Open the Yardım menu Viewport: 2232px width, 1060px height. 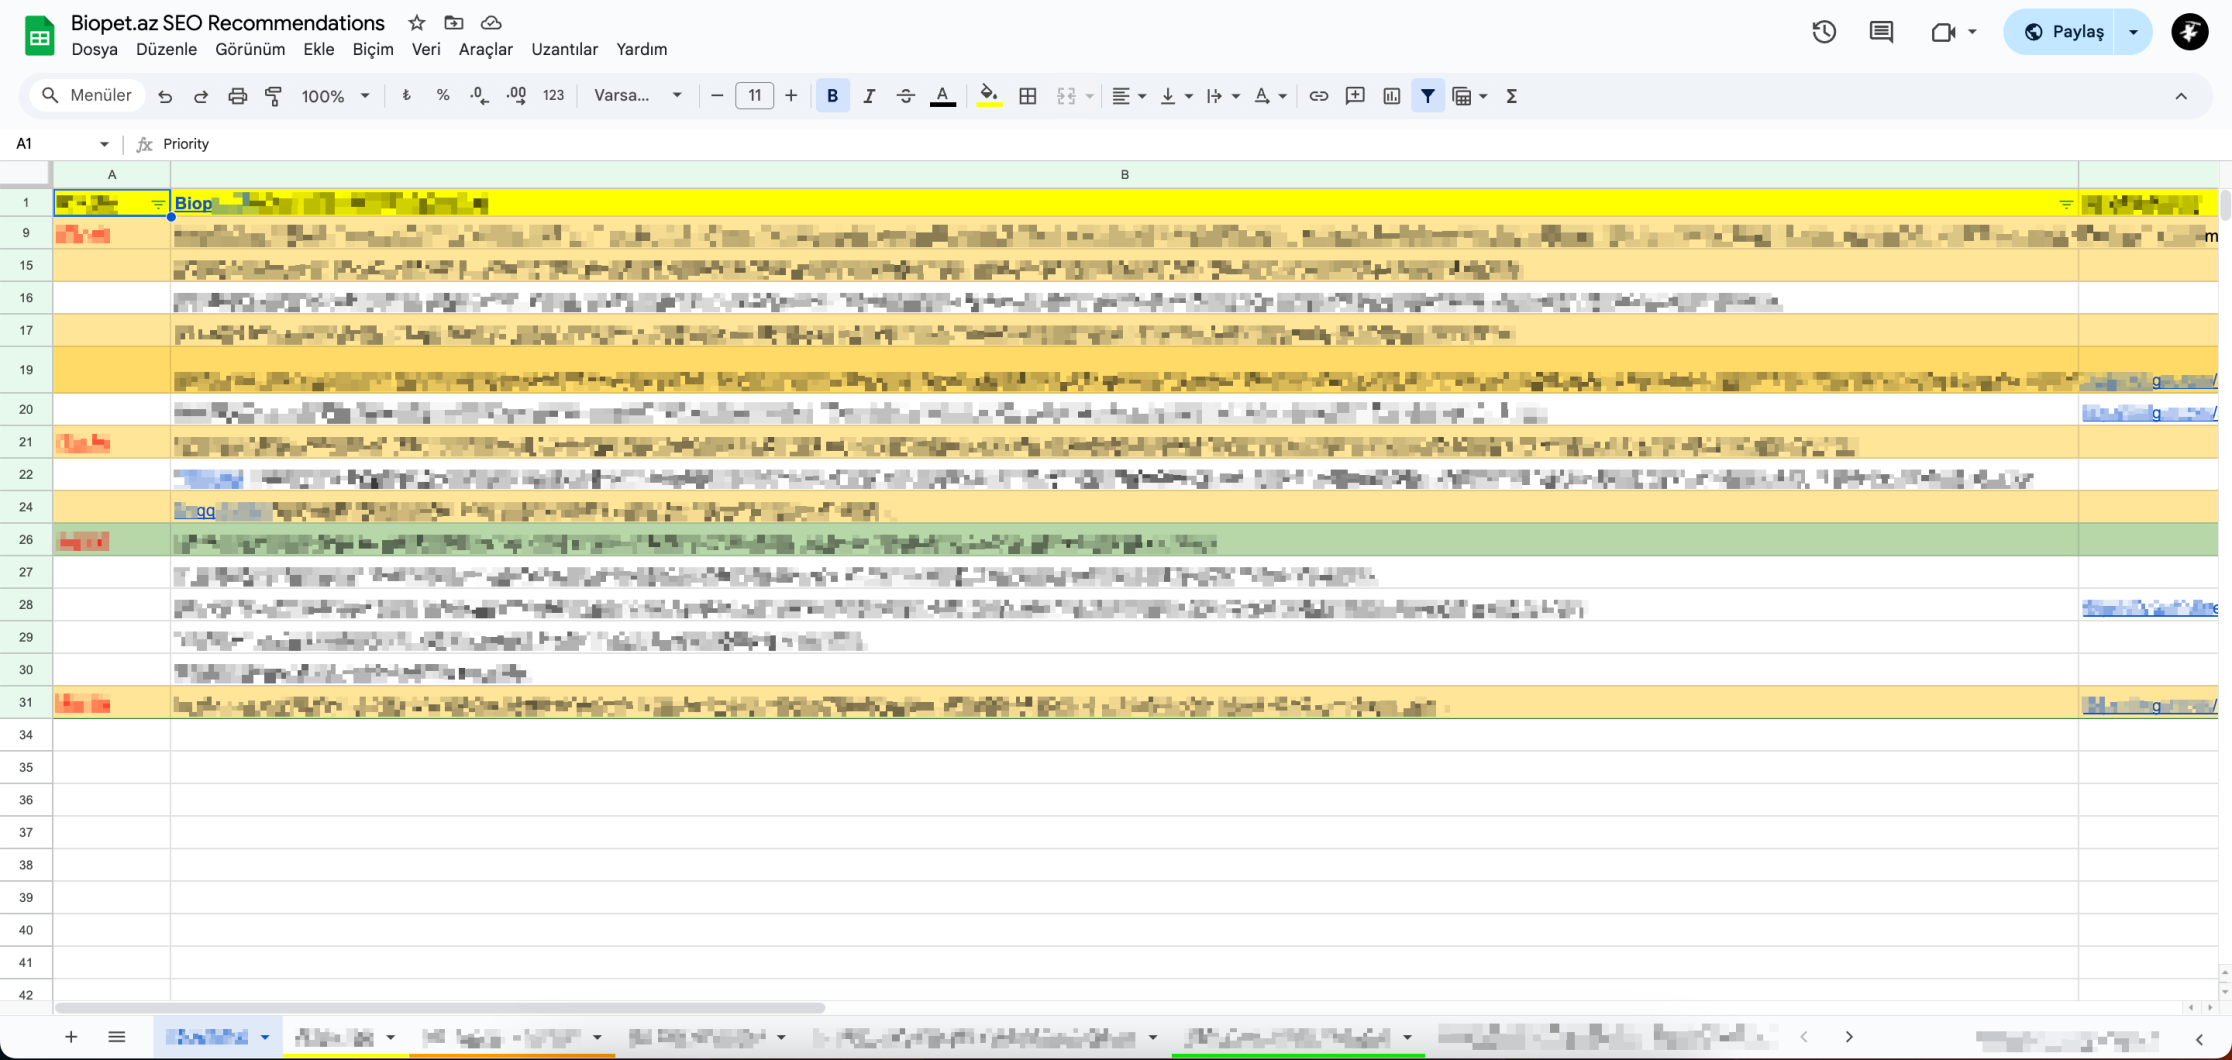(x=641, y=49)
